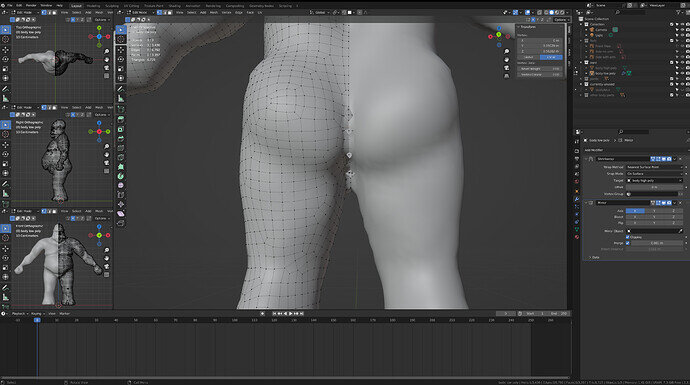Select the Annotate tool in main viewport toolbar
This screenshot has height=385, width=690.
tap(121, 89)
